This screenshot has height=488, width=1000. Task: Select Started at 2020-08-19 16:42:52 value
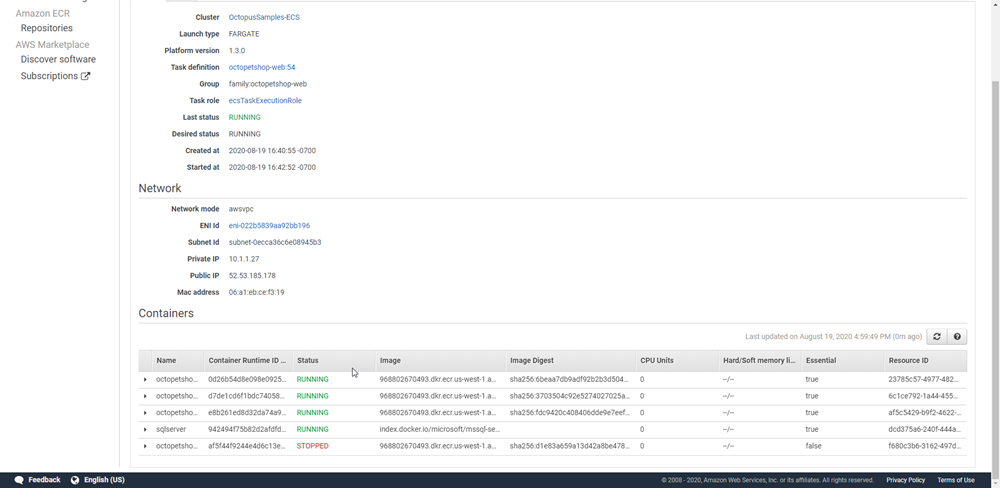point(272,167)
